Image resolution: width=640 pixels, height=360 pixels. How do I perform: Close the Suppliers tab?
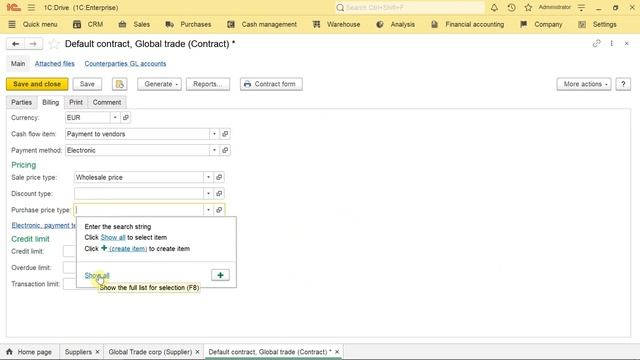(97, 352)
